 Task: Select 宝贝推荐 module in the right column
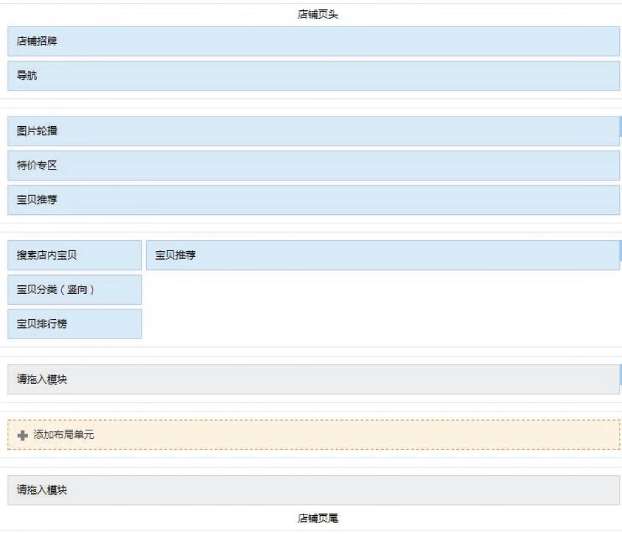(382, 255)
